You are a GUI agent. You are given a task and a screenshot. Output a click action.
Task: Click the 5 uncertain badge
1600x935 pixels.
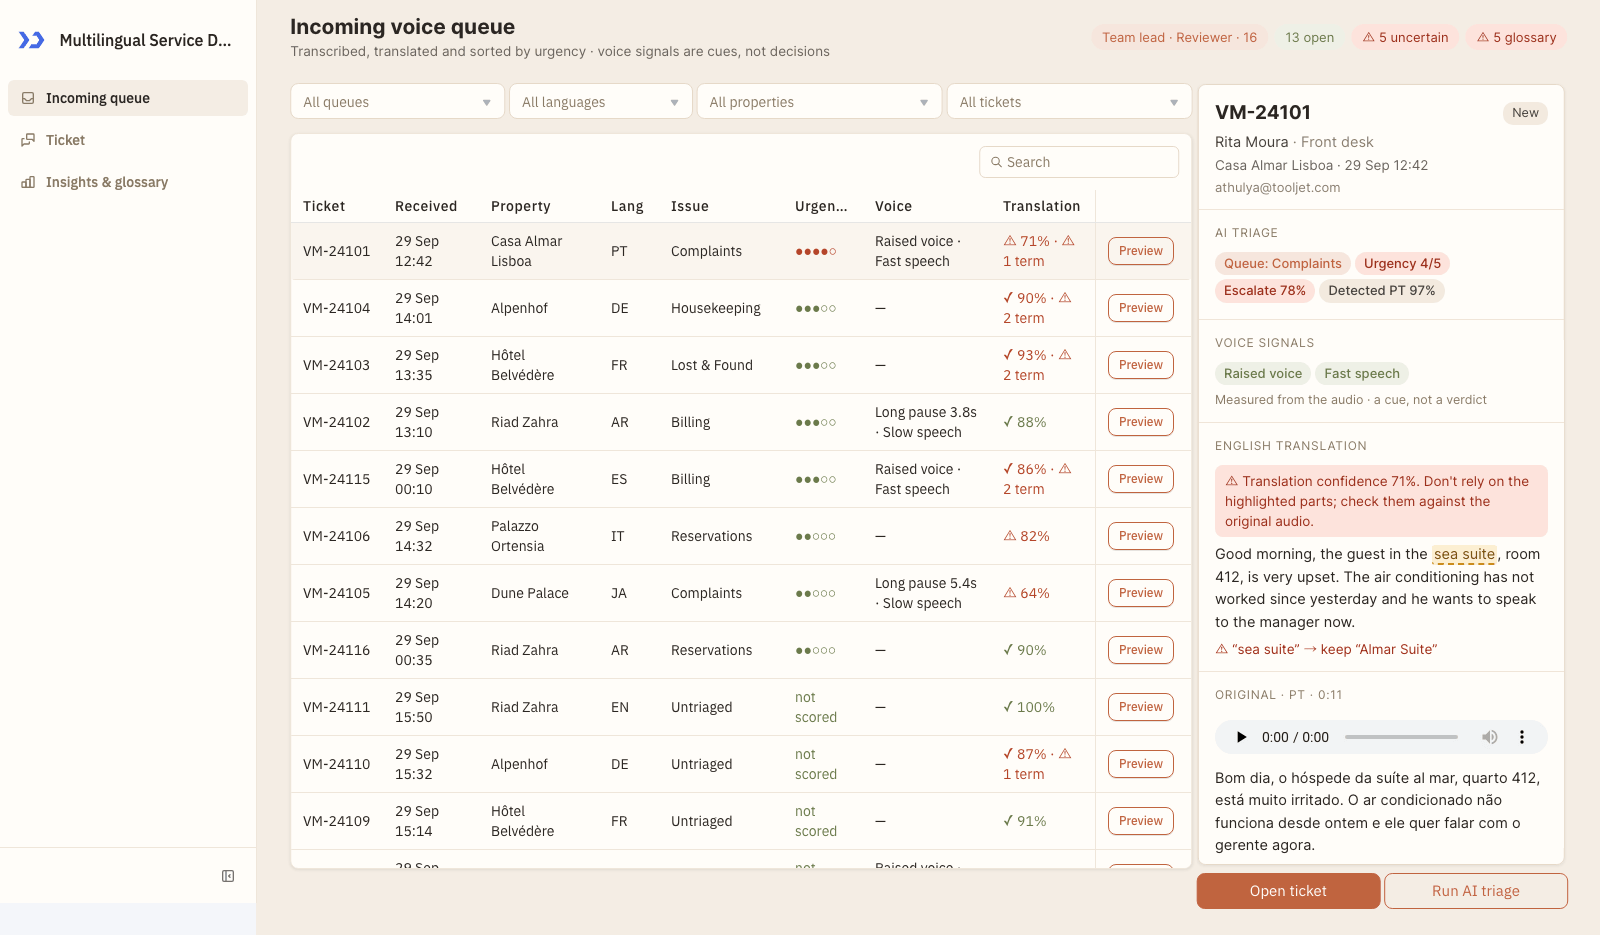[x=1405, y=37]
